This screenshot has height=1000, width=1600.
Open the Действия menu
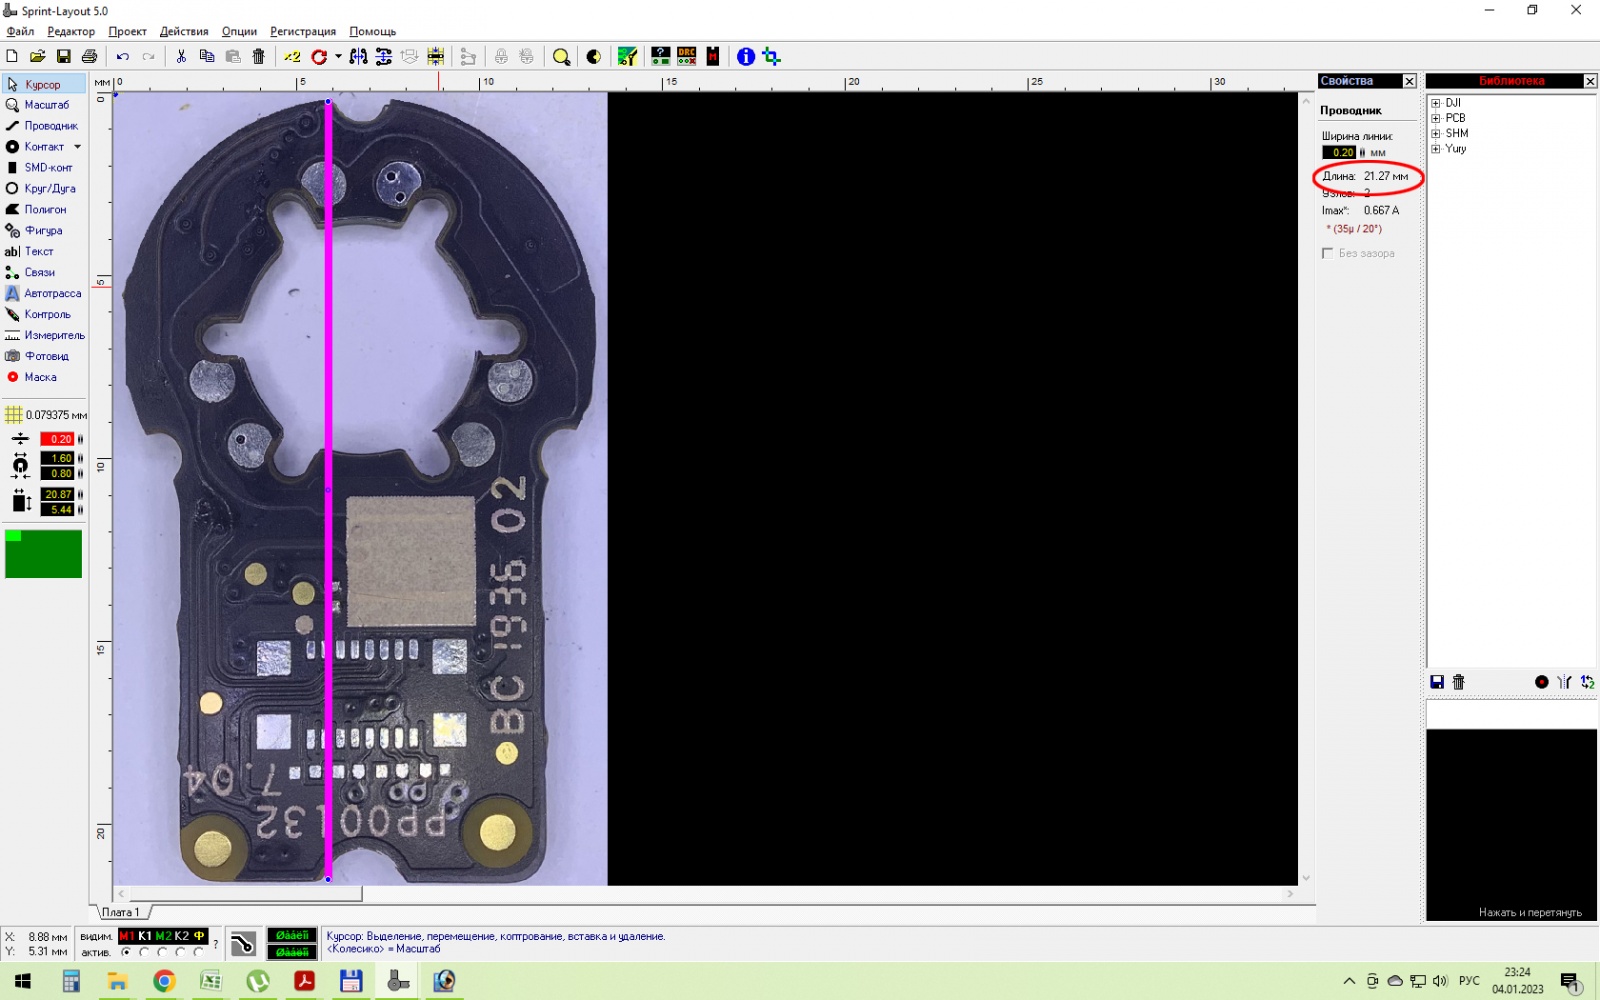184,31
